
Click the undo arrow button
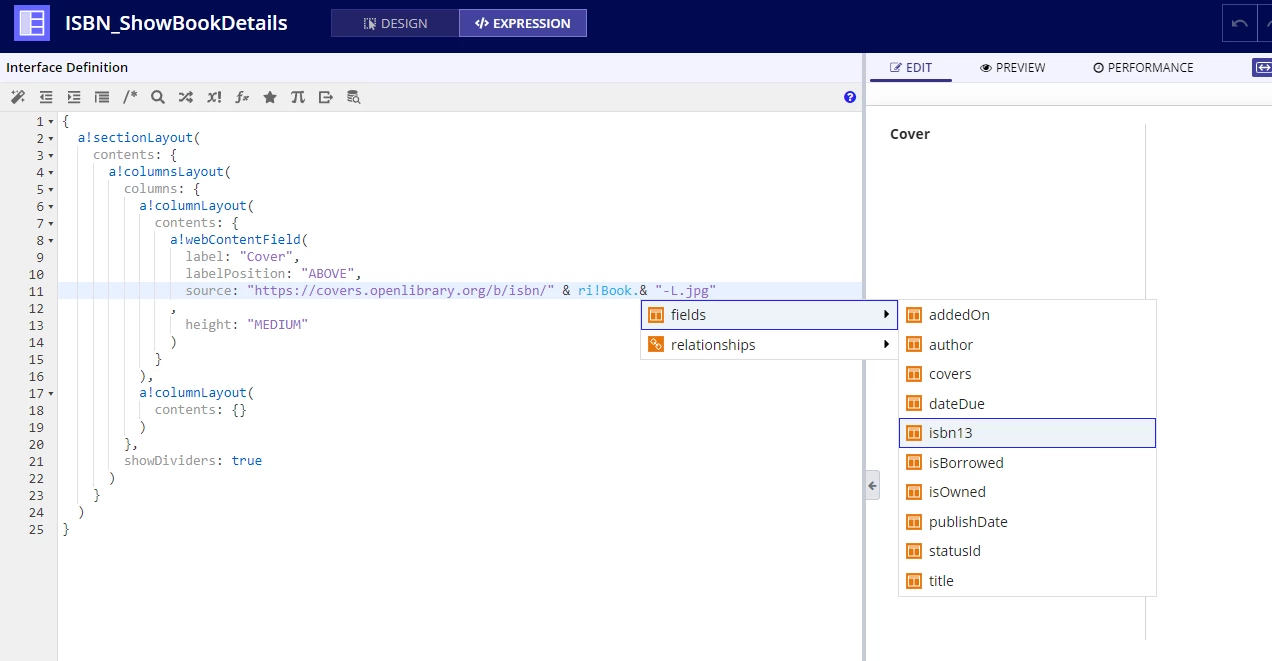click(x=1240, y=23)
